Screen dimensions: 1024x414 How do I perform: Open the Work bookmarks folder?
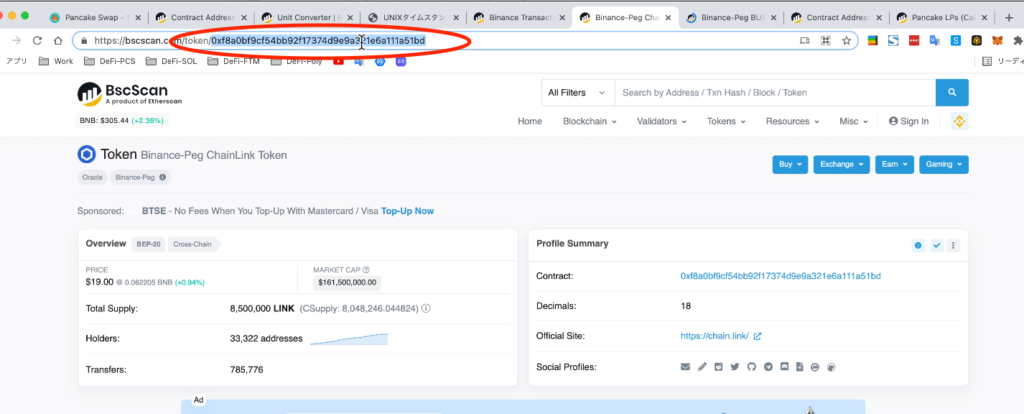[56, 61]
